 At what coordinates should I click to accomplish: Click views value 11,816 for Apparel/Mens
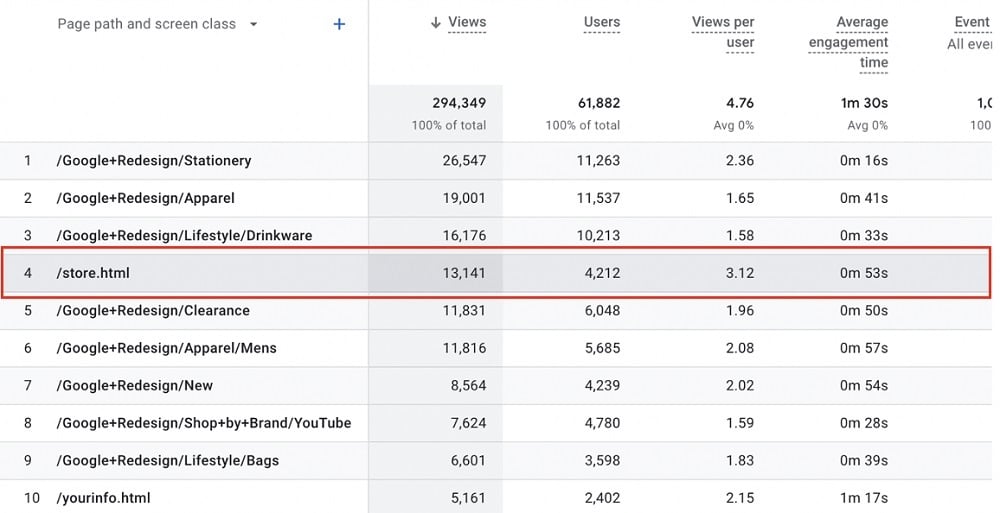464,348
